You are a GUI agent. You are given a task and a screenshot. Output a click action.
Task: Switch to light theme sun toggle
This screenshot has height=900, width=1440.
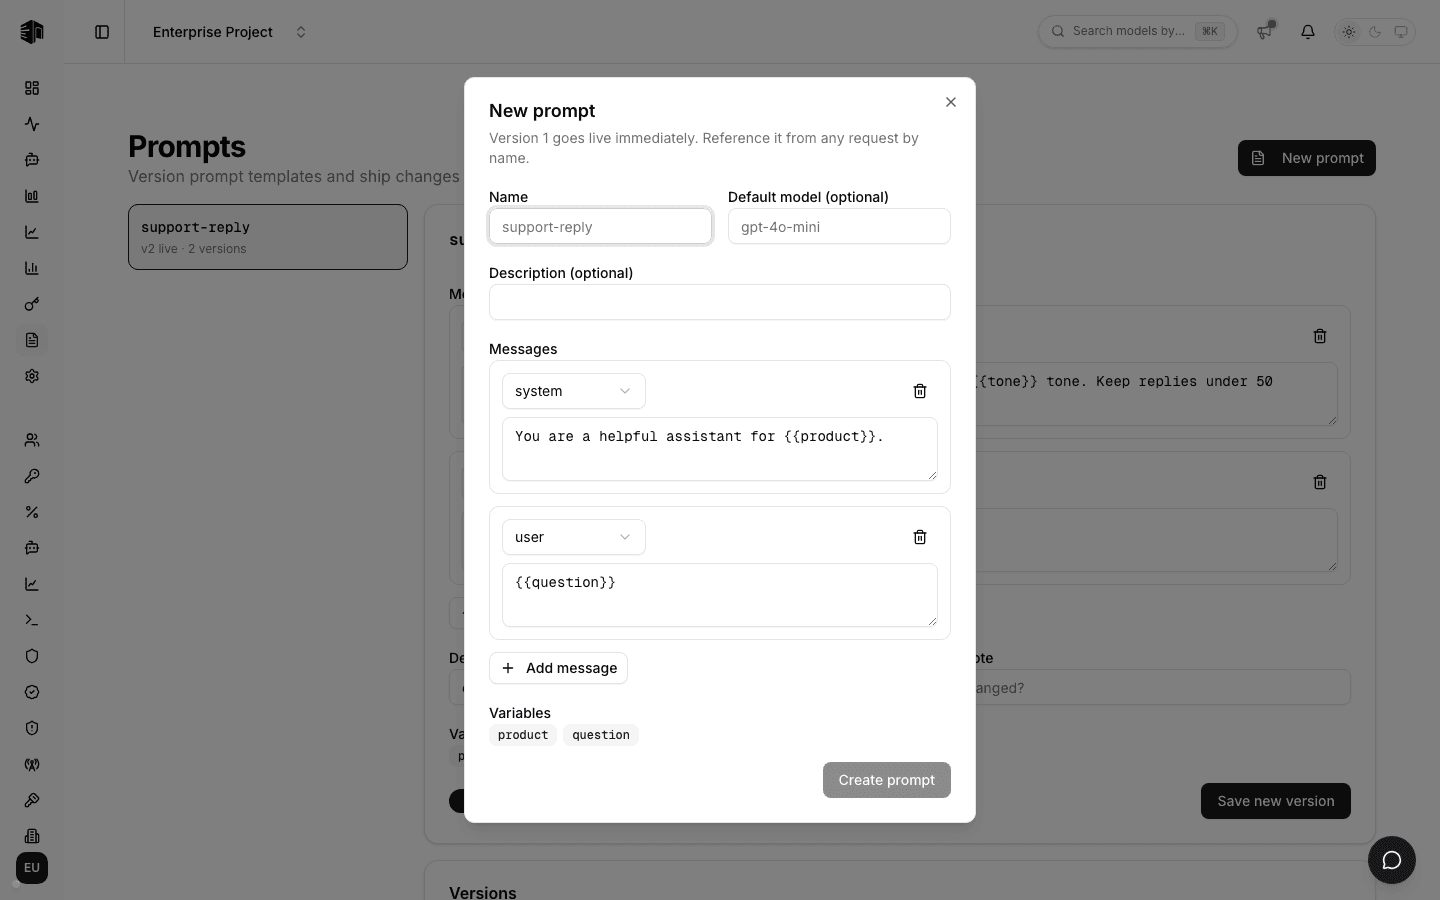(x=1349, y=32)
